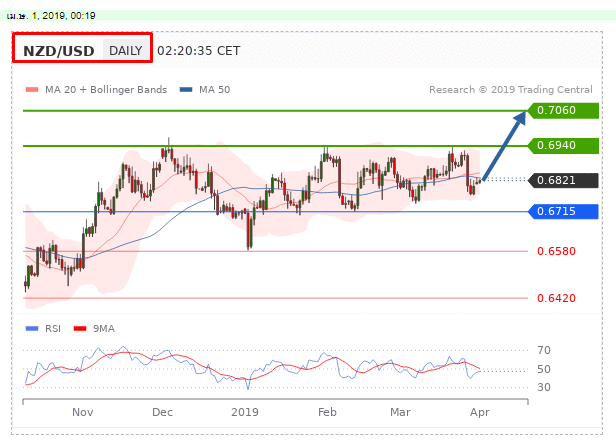Click the 0.6715 pivot price tag
The height and width of the screenshot is (441, 616).
tap(563, 212)
